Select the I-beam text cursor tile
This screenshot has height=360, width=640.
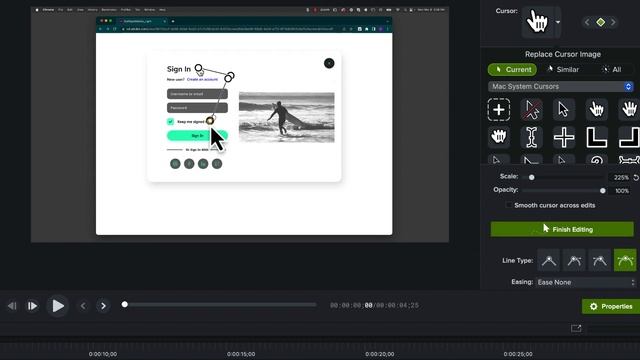pyautogui.click(x=531, y=137)
